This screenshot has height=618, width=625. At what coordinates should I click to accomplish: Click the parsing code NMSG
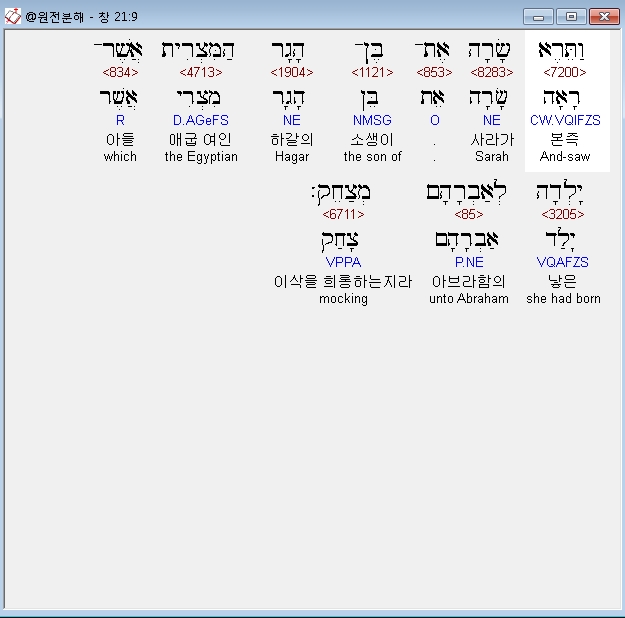(x=372, y=120)
